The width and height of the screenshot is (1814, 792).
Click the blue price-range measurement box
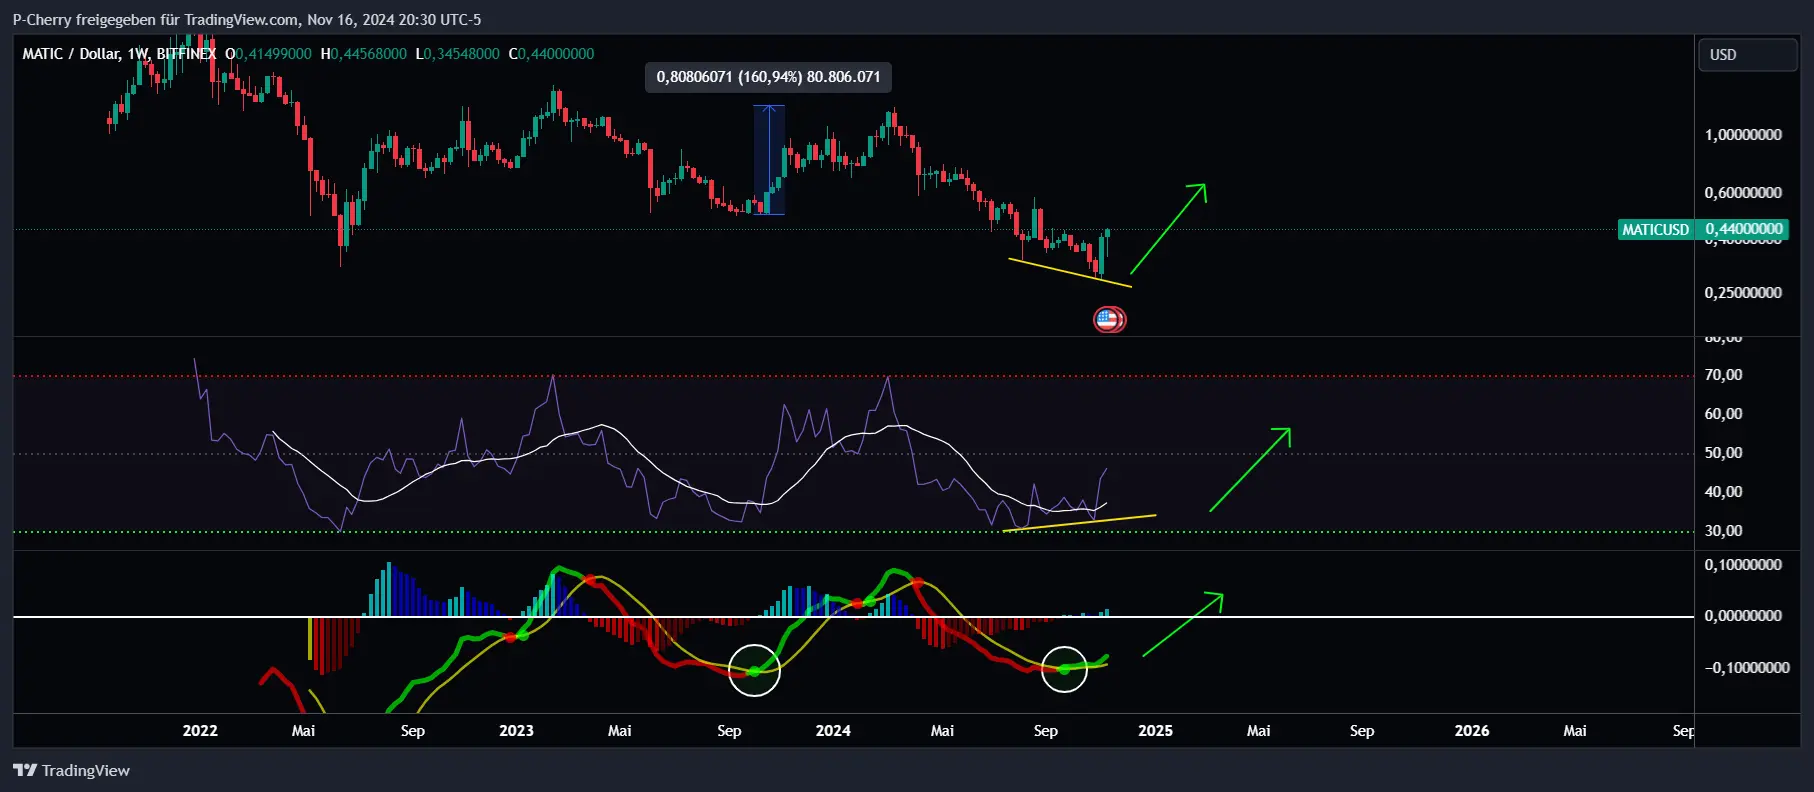click(769, 160)
